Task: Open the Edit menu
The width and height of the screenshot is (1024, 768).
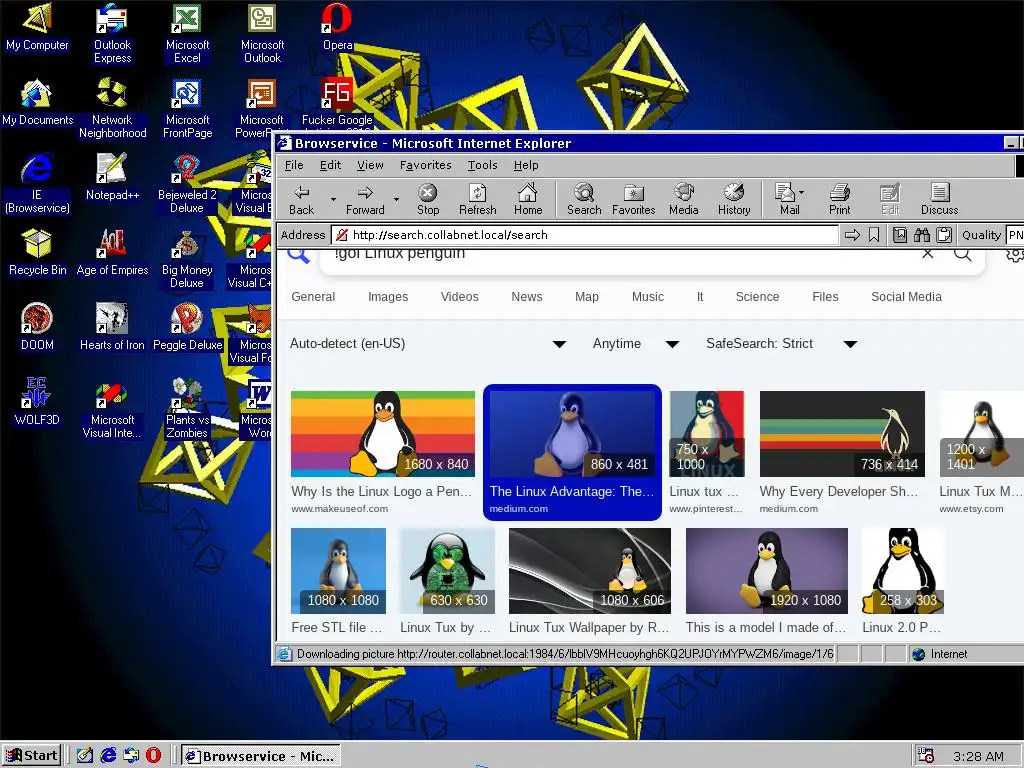Action: [330, 165]
